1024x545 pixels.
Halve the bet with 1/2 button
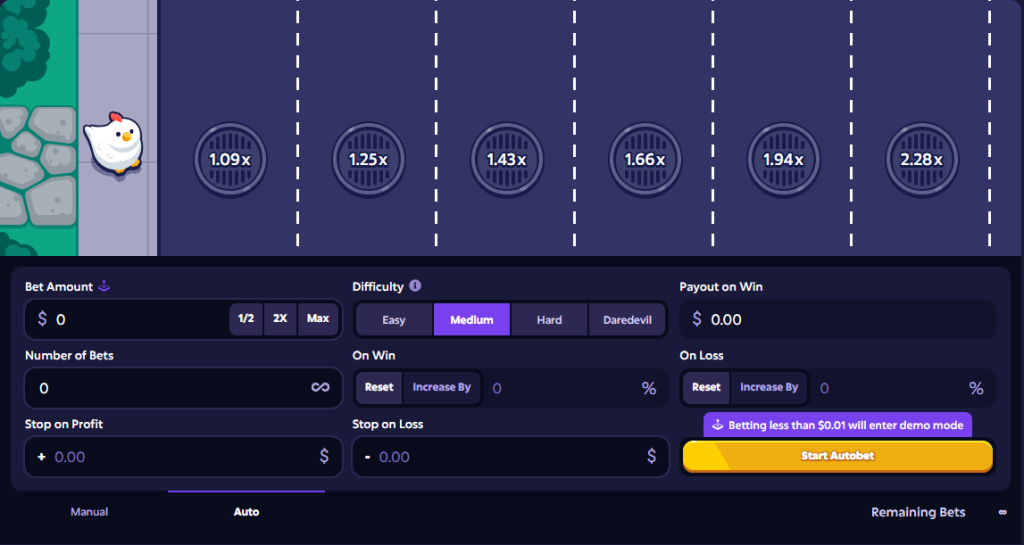point(246,319)
